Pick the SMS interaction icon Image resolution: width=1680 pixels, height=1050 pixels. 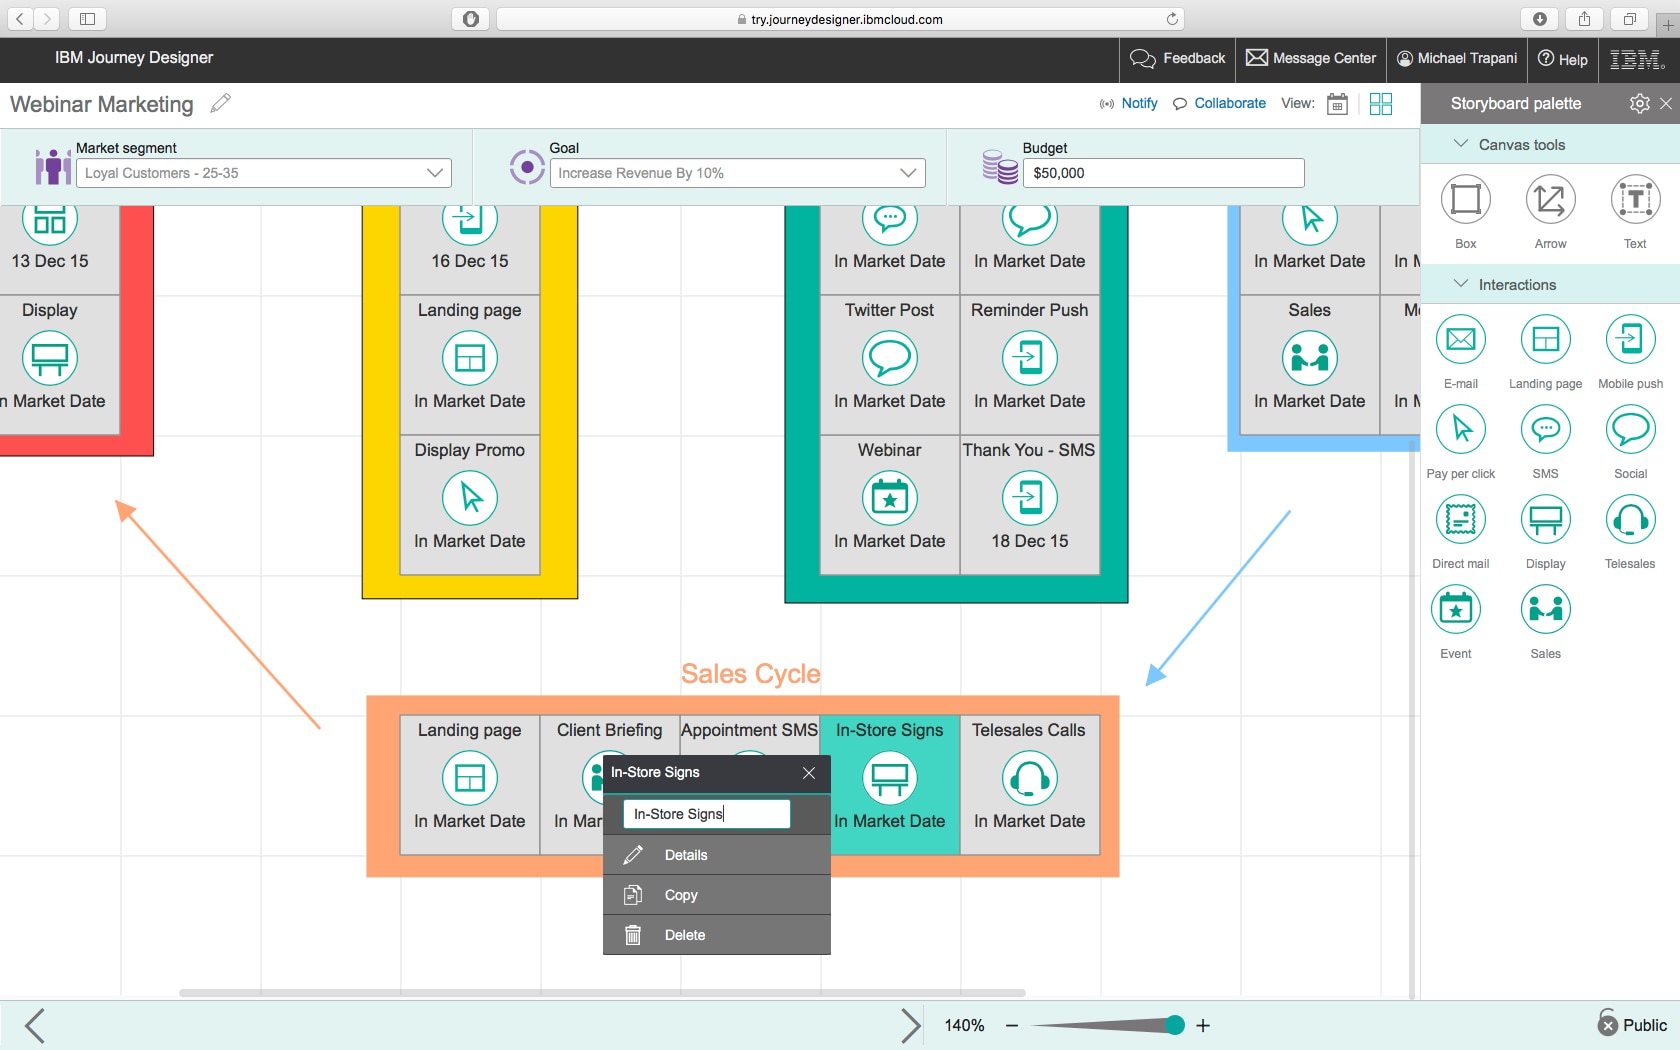tap(1545, 429)
